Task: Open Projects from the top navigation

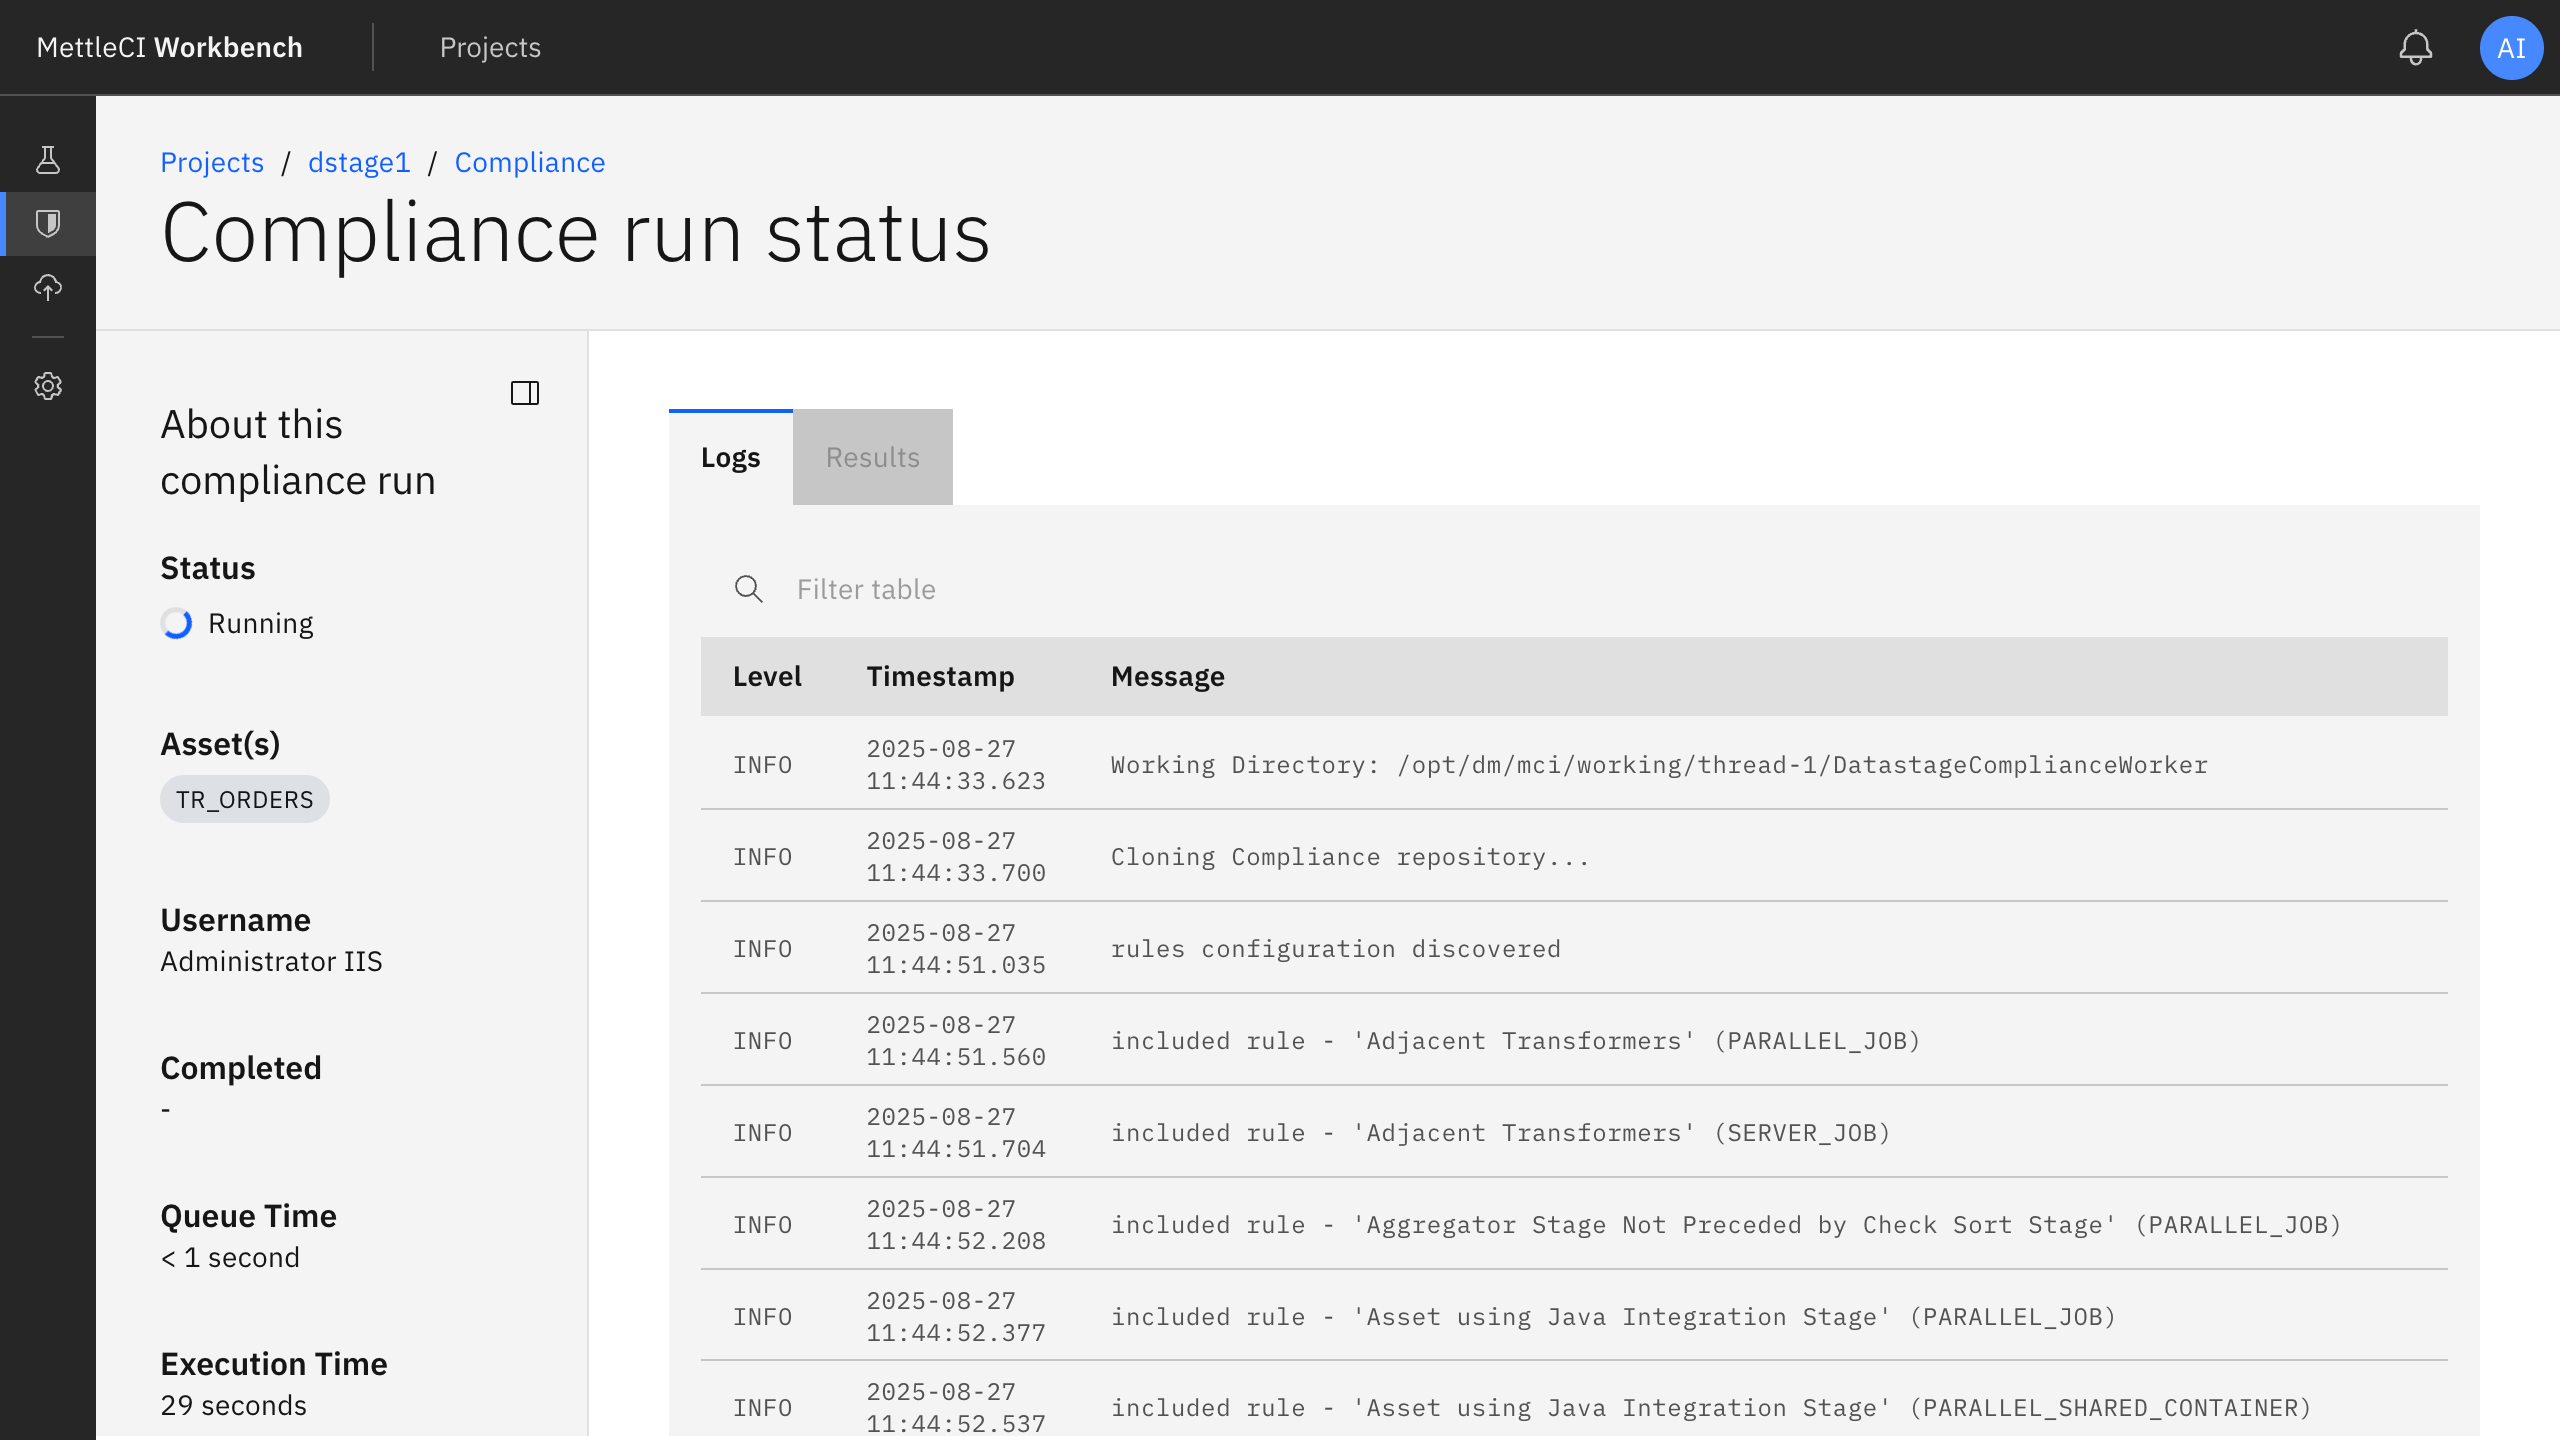Action: pos(490,47)
